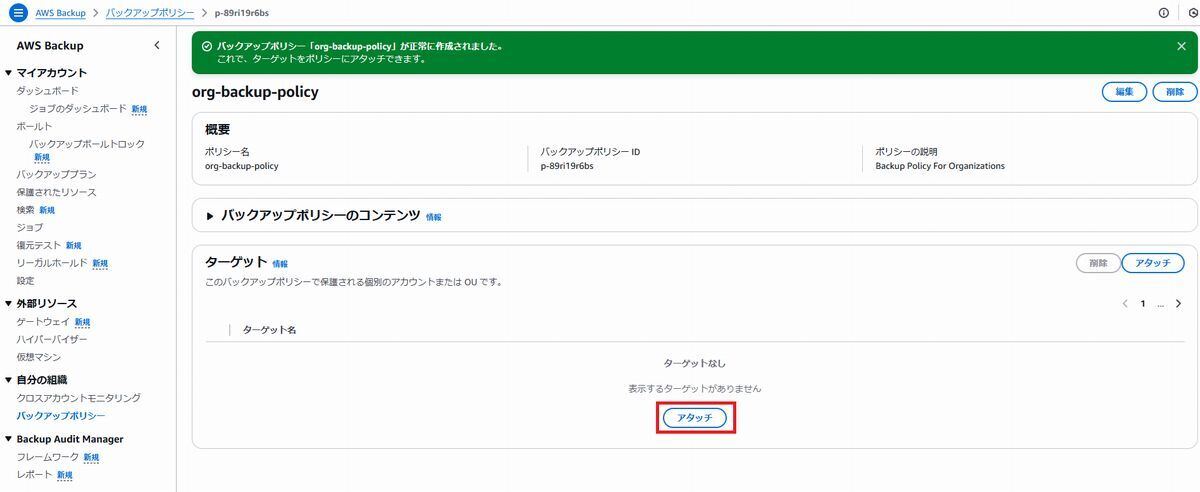Select page 1 in targets pagination
Screen dimensions: 1200x492
[x=1143, y=303]
